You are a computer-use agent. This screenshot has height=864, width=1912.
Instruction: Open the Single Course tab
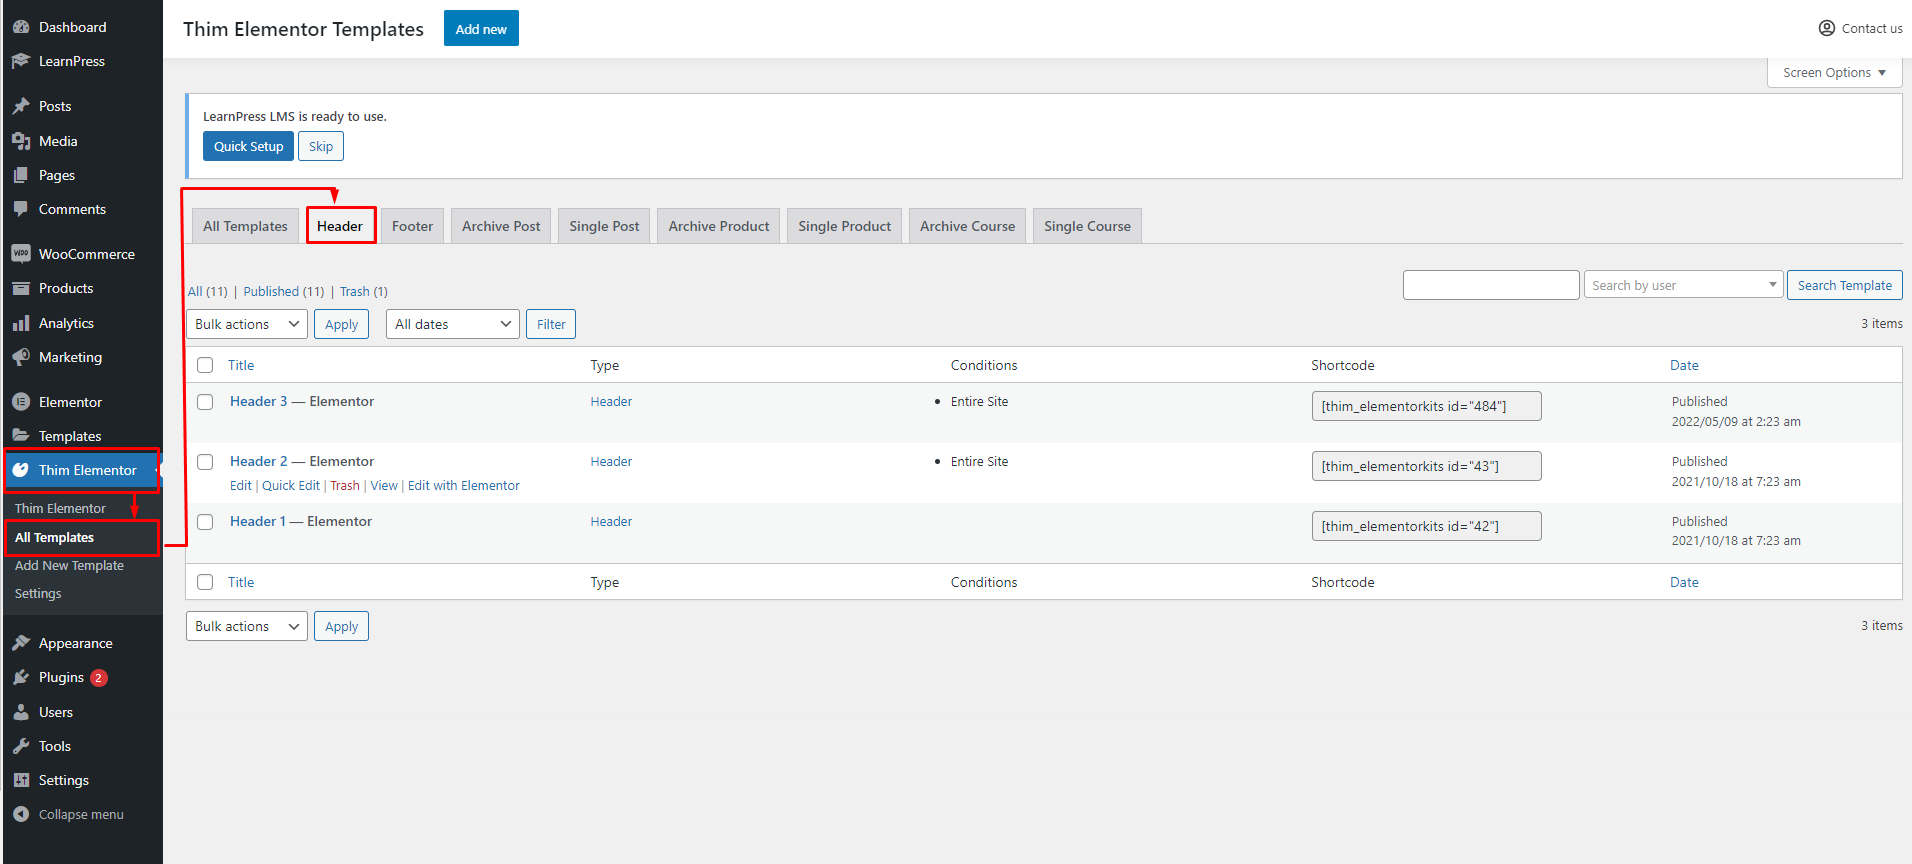[x=1087, y=226]
